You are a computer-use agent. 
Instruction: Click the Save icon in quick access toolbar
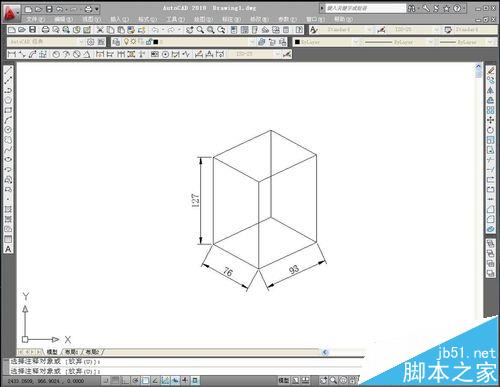[49, 9]
